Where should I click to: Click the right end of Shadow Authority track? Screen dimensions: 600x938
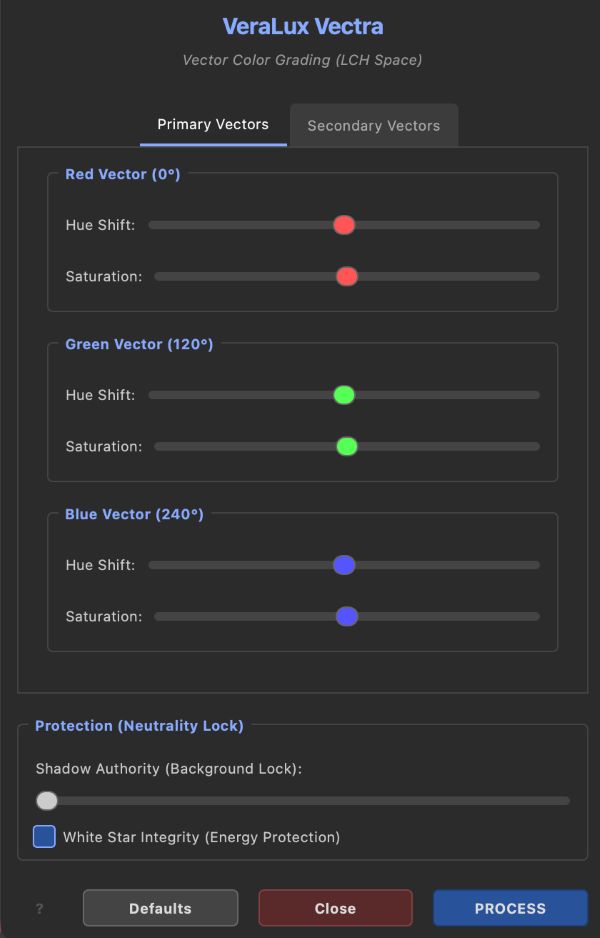click(x=565, y=800)
